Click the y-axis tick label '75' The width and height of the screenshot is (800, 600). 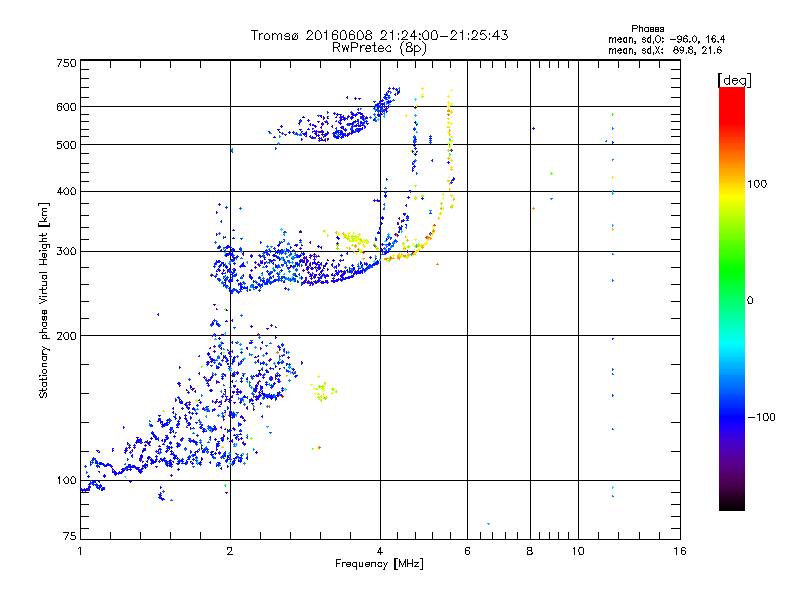pos(70,536)
